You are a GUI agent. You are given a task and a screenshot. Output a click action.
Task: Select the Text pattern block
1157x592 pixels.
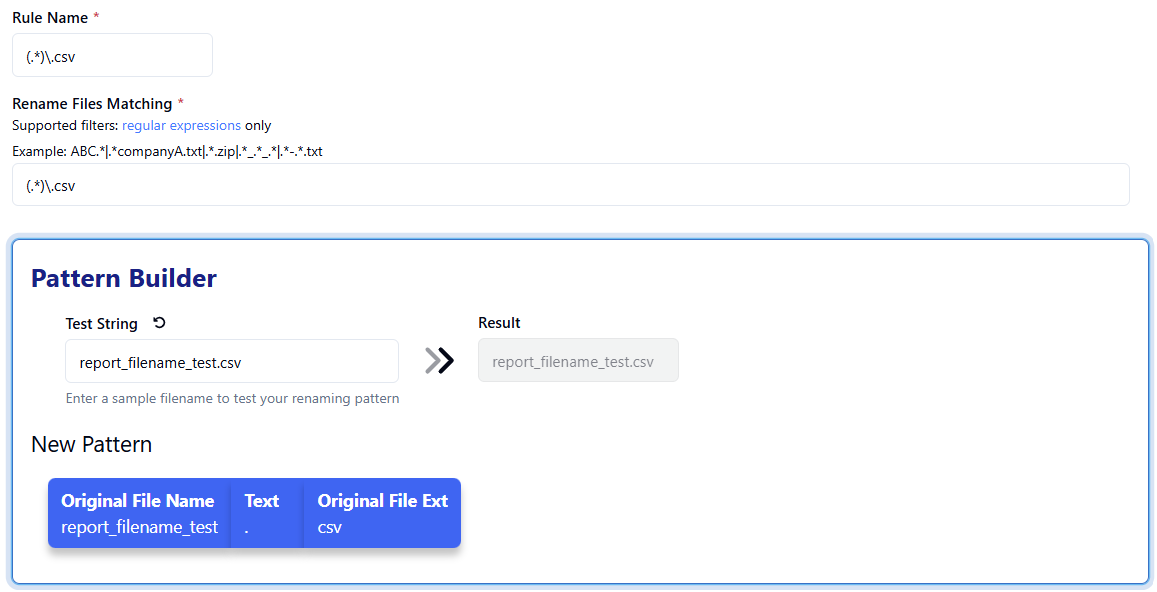point(266,513)
